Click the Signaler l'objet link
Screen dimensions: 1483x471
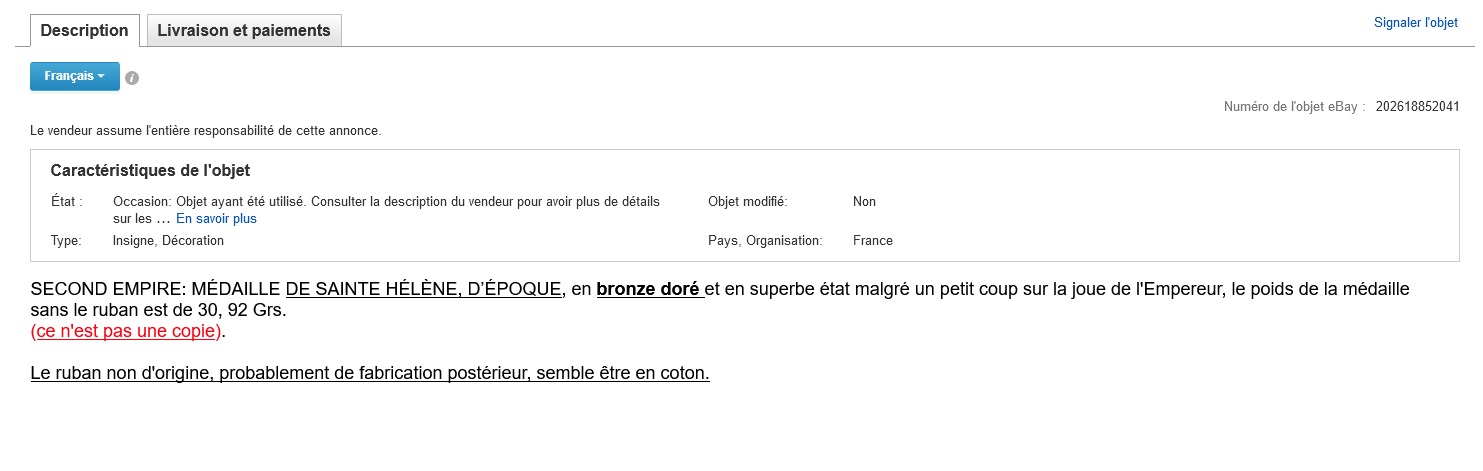click(1416, 23)
